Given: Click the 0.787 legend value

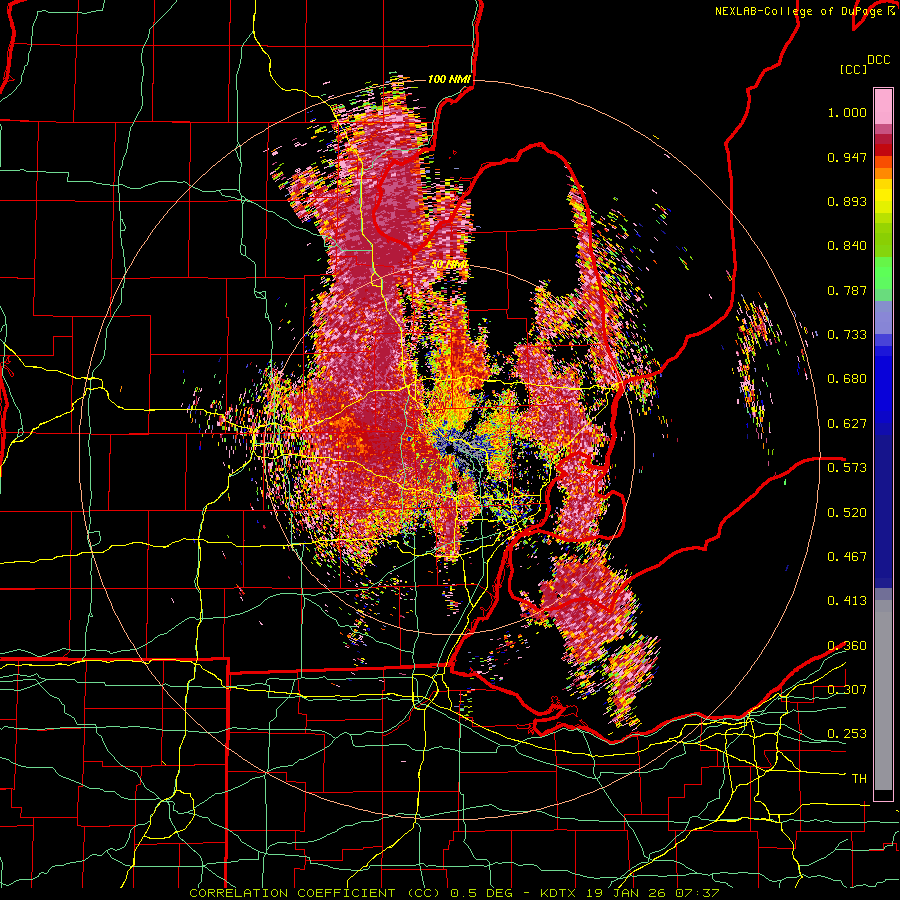Looking at the screenshot, I should (847, 290).
